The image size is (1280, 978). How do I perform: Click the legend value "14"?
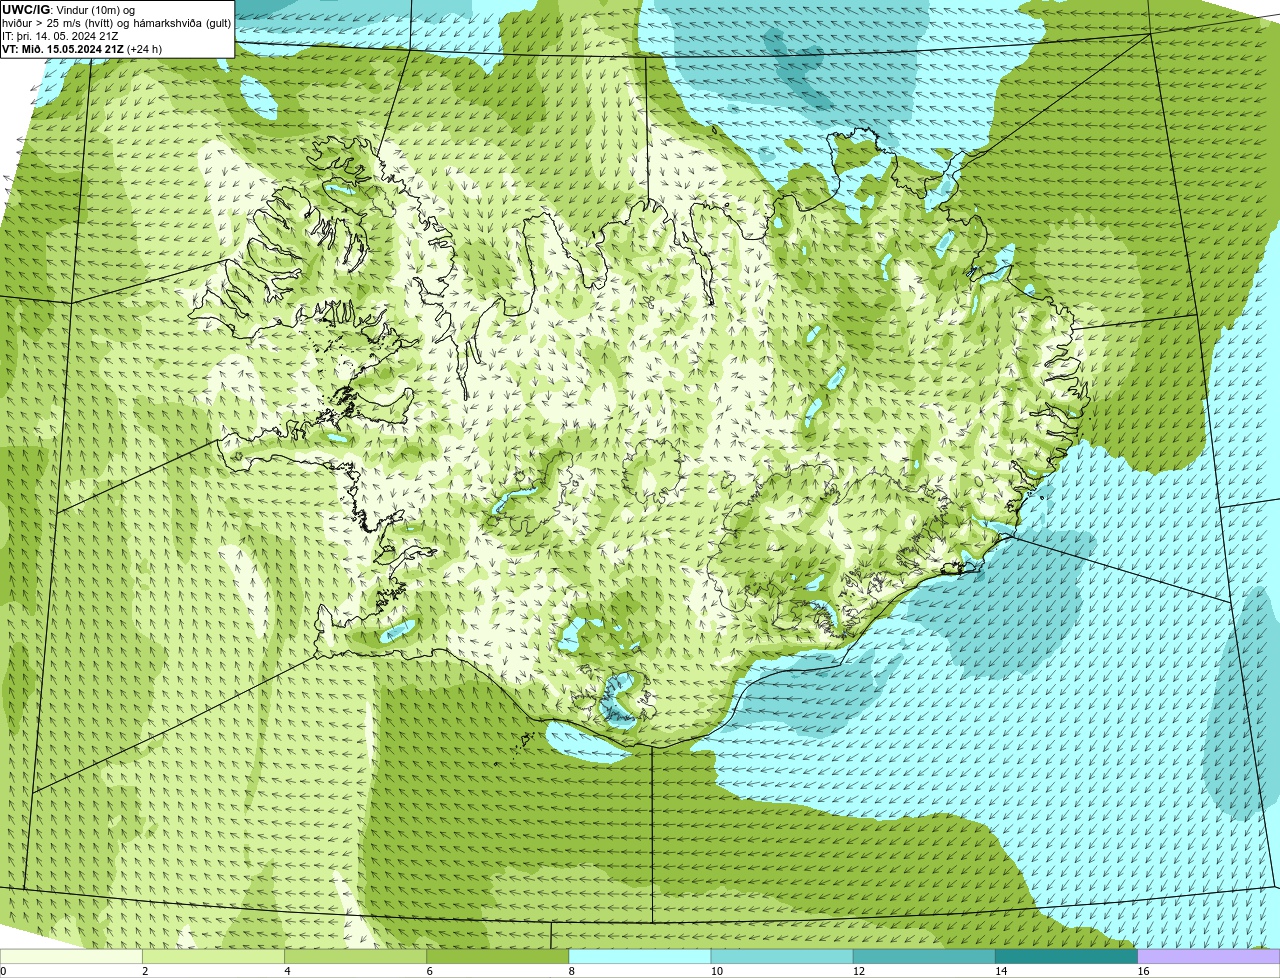click(x=1000, y=971)
